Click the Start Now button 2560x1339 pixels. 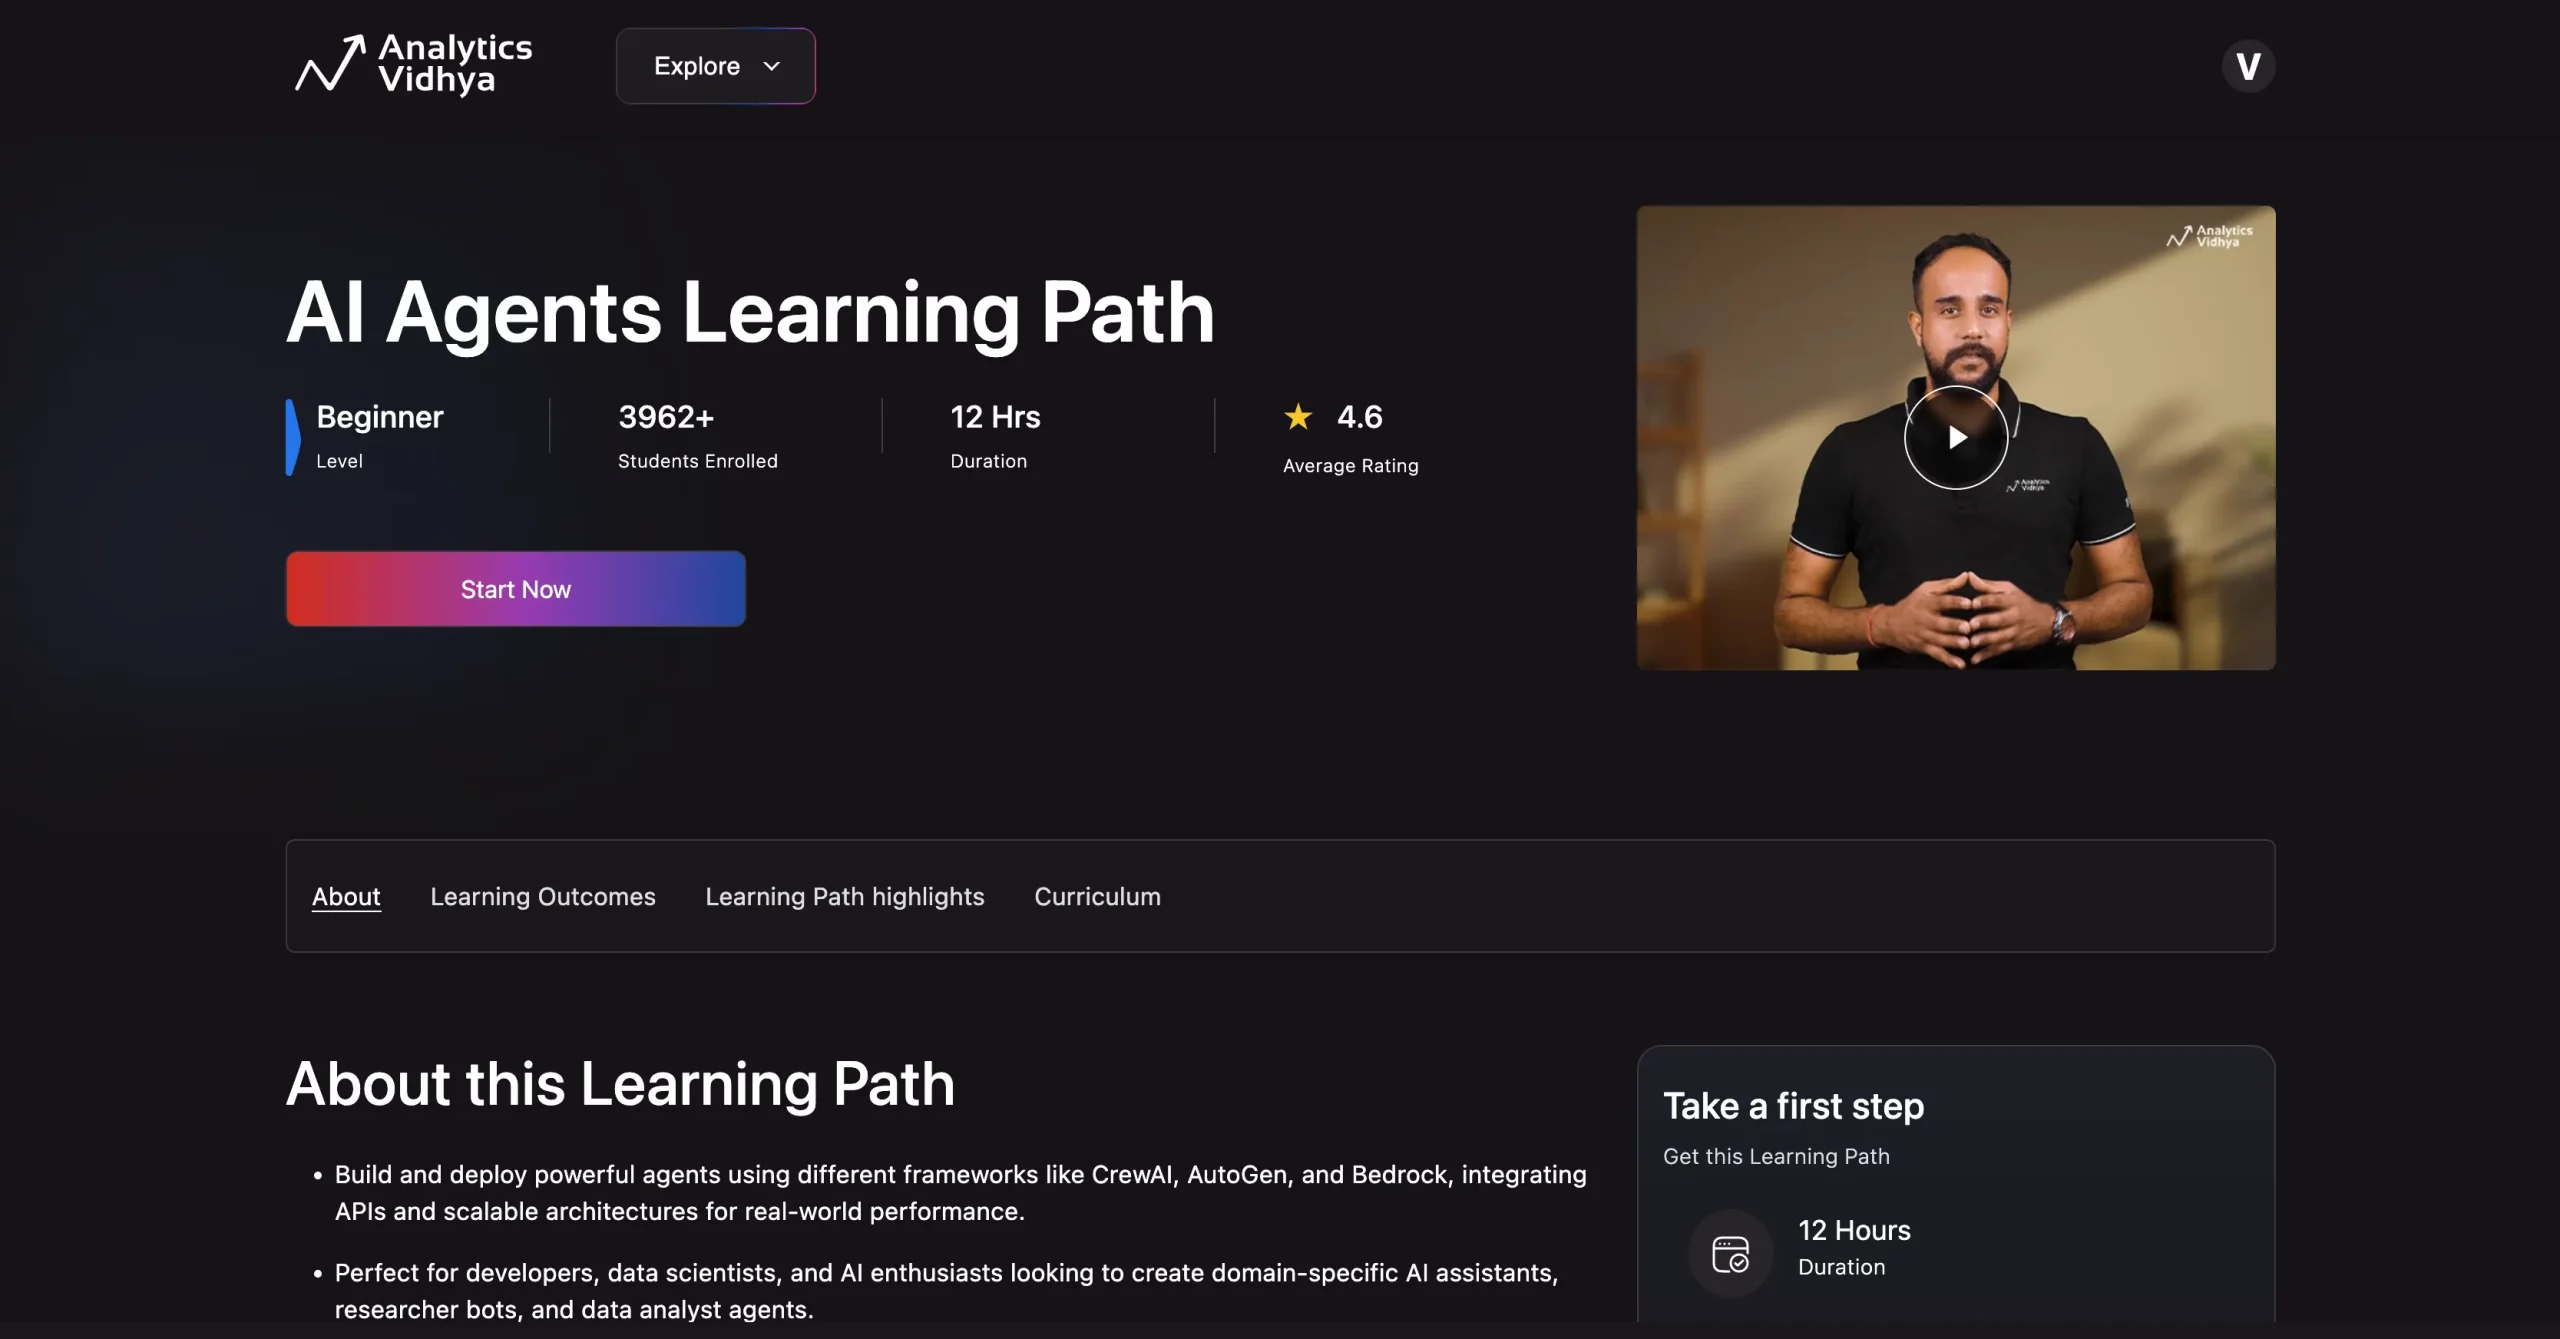pyautogui.click(x=516, y=589)
